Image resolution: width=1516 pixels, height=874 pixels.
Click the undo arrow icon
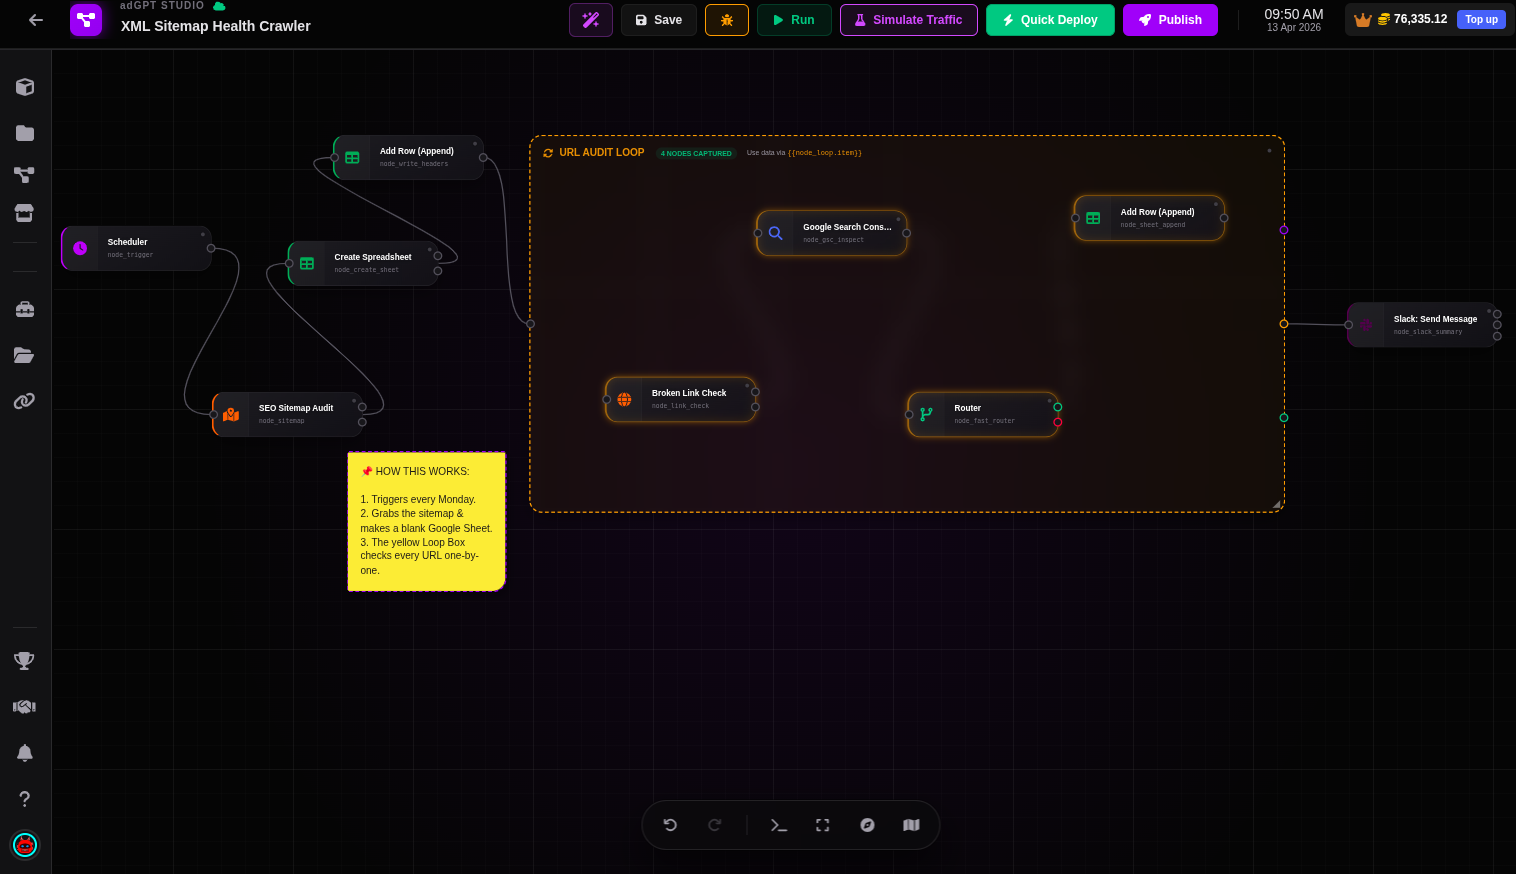(x=670, y=825)
